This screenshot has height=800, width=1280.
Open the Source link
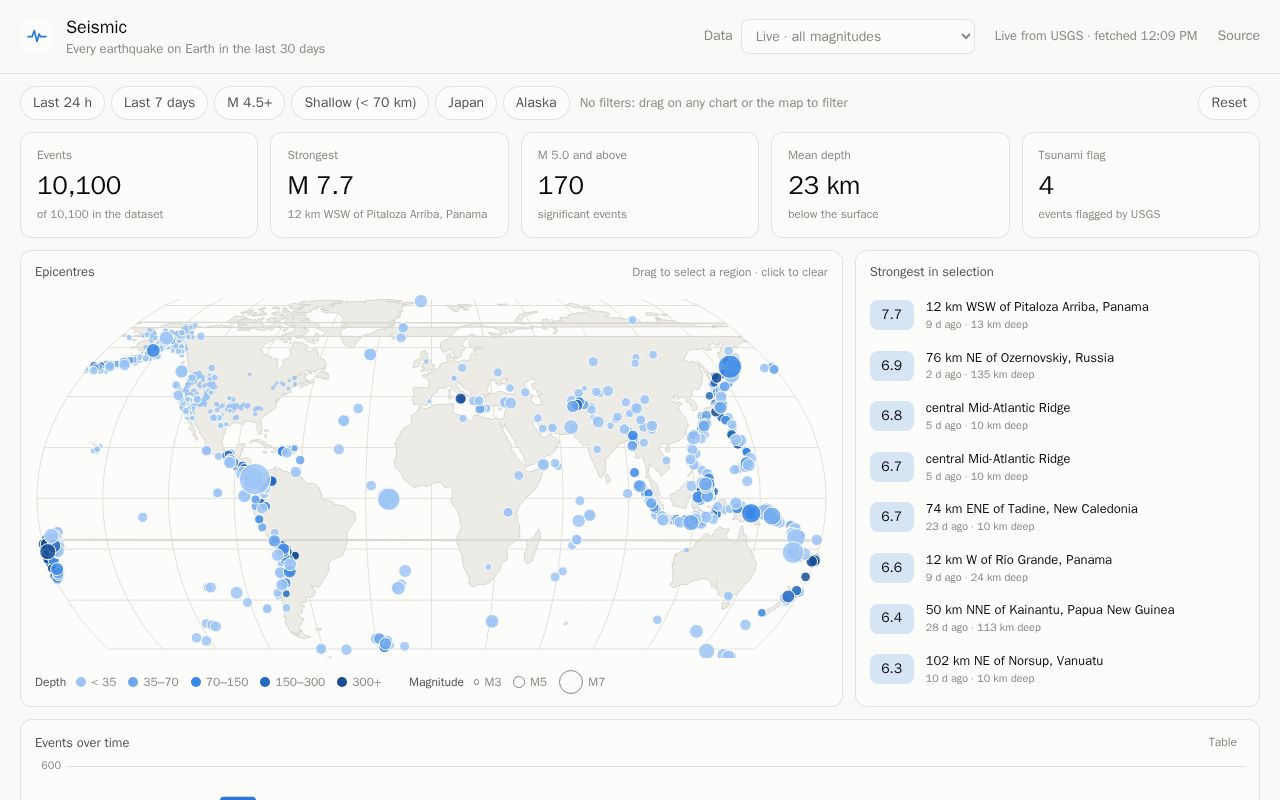[1238, 36]
